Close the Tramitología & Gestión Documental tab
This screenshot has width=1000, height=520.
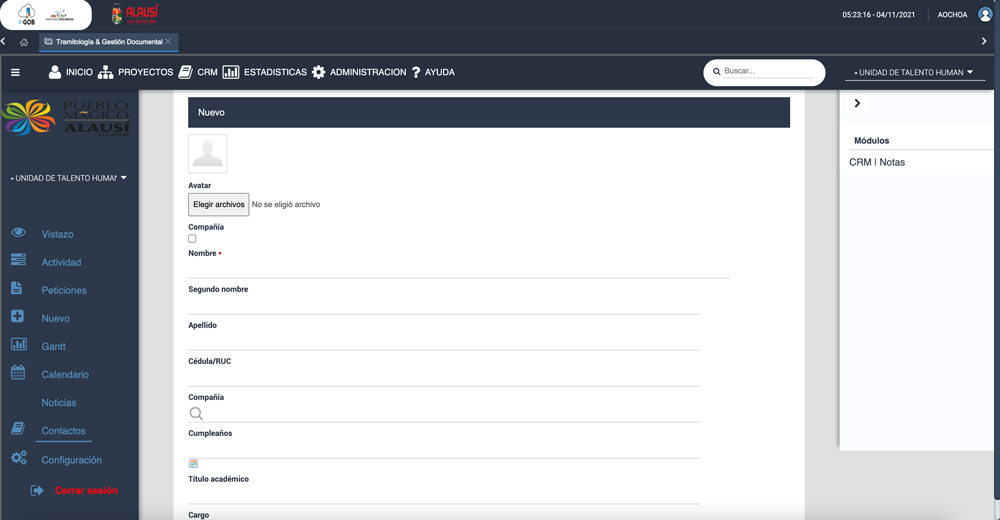(169, 42)
